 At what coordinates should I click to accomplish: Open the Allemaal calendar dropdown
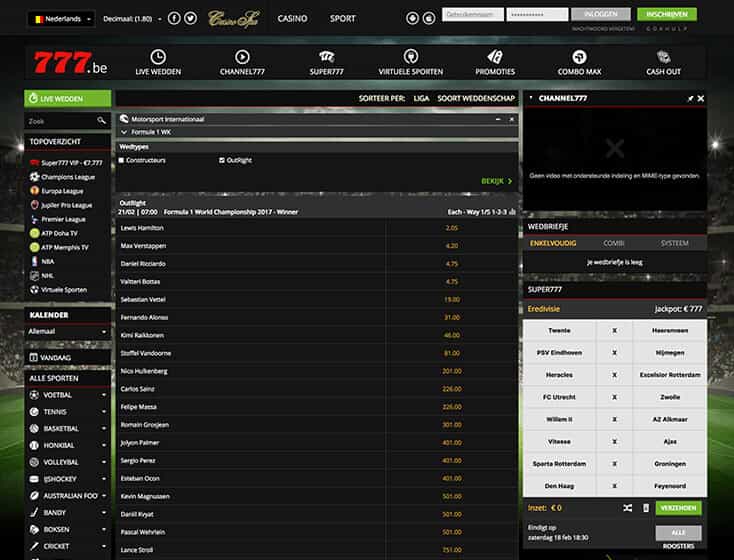[x=67, y=332]
